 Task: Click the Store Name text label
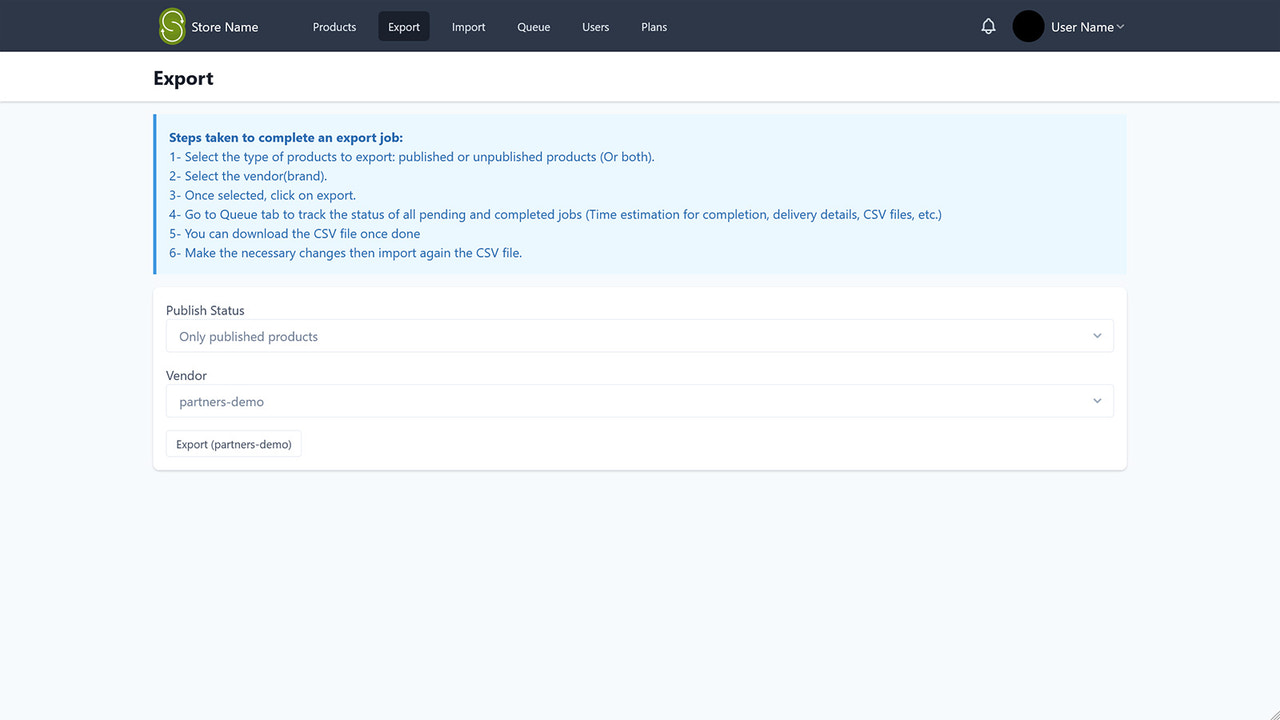(x=224, y=27)
